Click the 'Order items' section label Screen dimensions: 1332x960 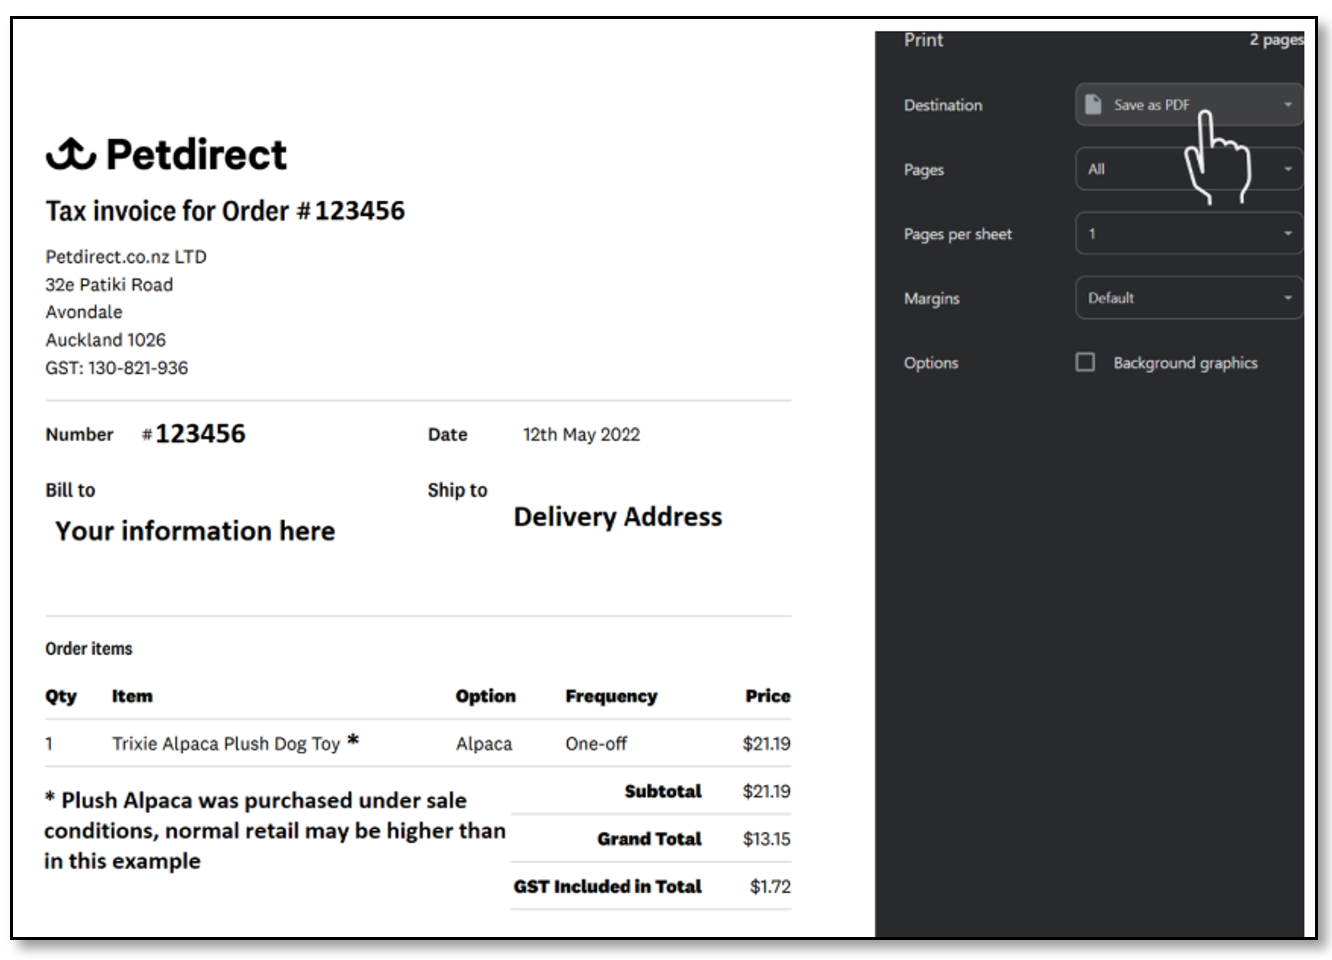(x=88, y=649)
